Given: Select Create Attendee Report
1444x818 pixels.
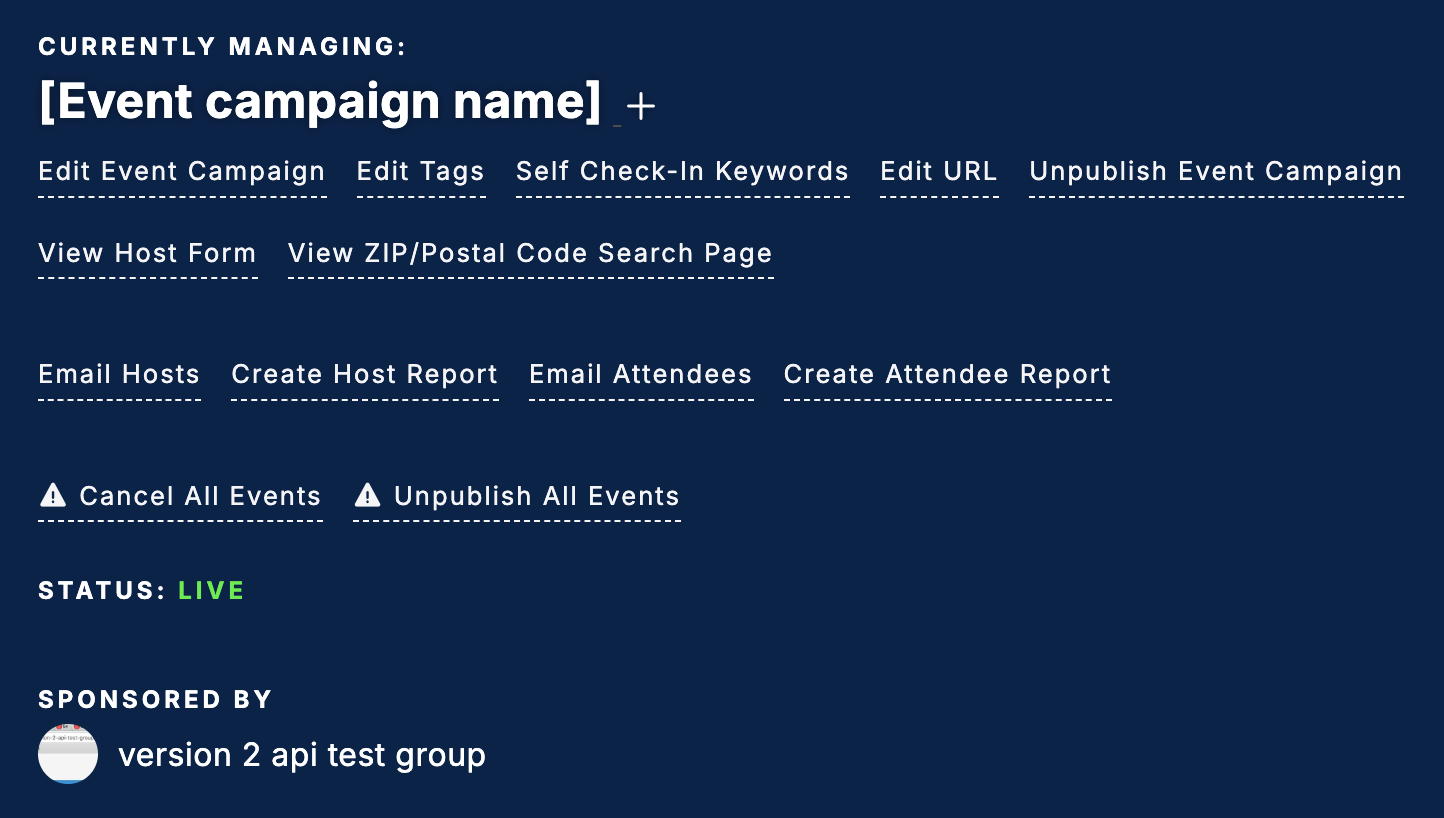Looking at the screenshot, I should click(x=948, y=375).
